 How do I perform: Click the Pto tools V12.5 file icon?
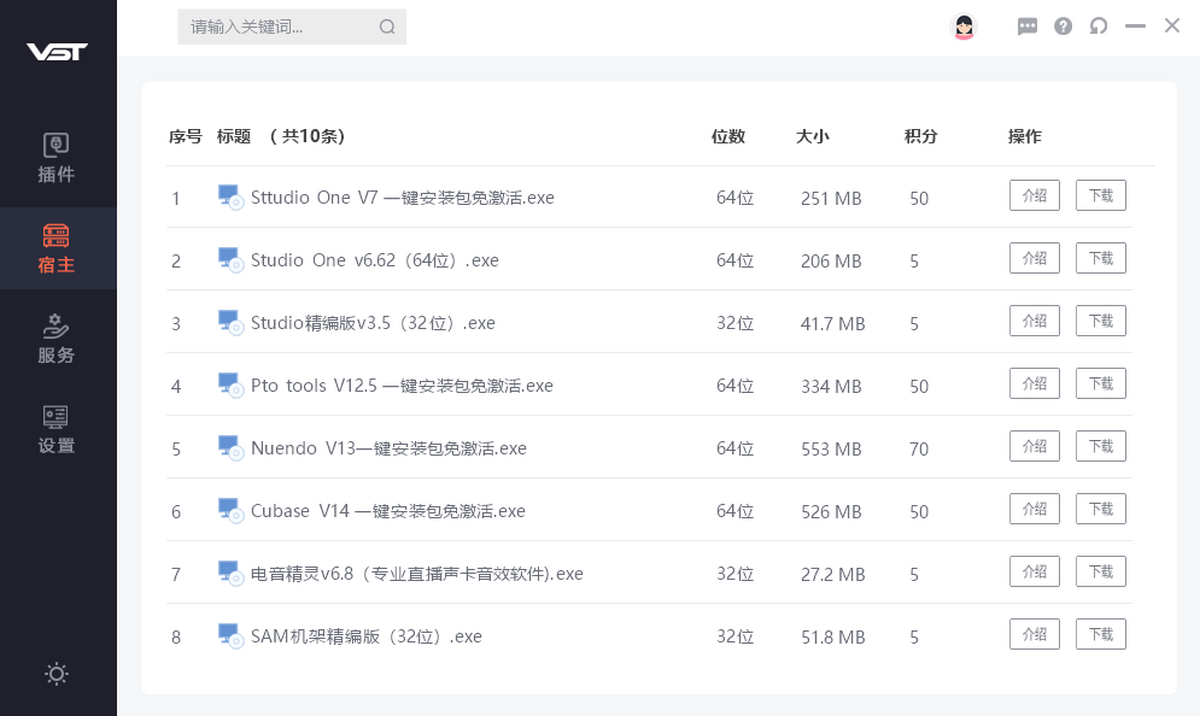231,386
